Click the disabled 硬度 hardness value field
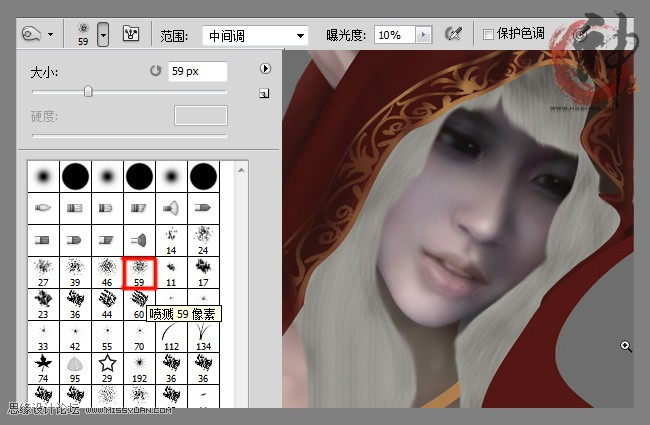Image resolution: width=650 pixels, height=425 pixels. click(x=201, y=115)
